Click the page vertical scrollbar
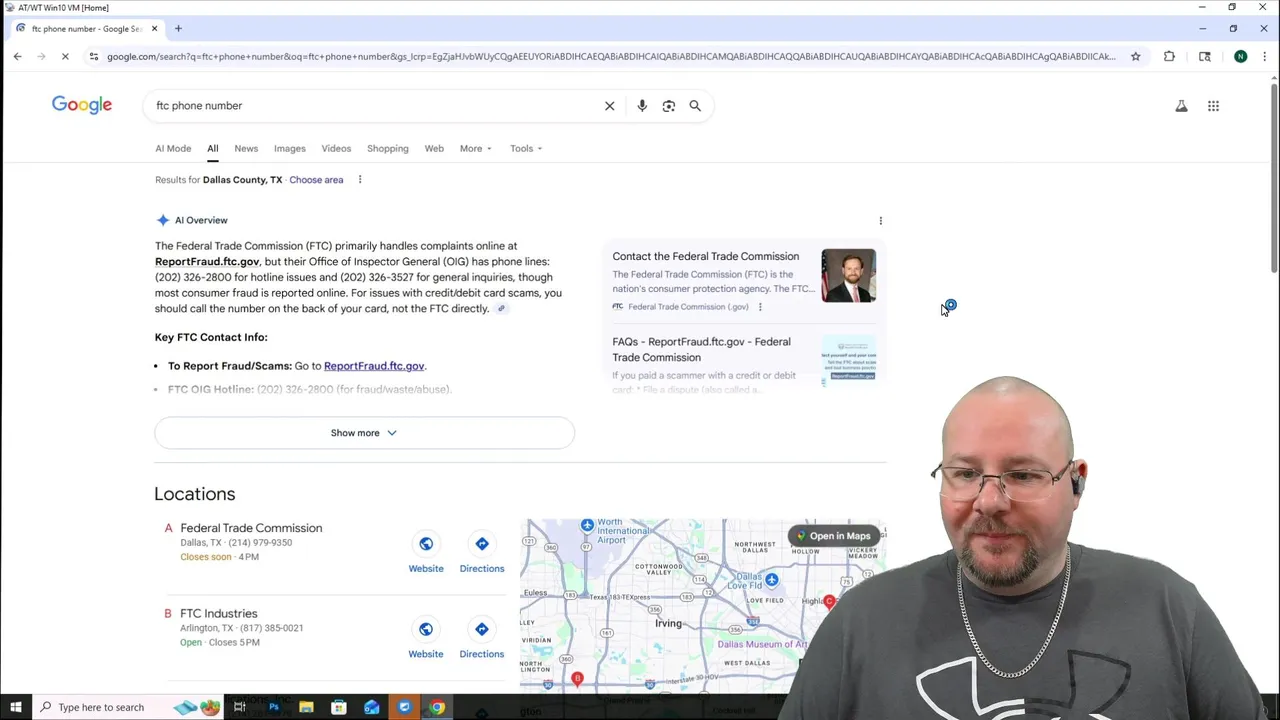1280x720 pixels. point(1273,180)
